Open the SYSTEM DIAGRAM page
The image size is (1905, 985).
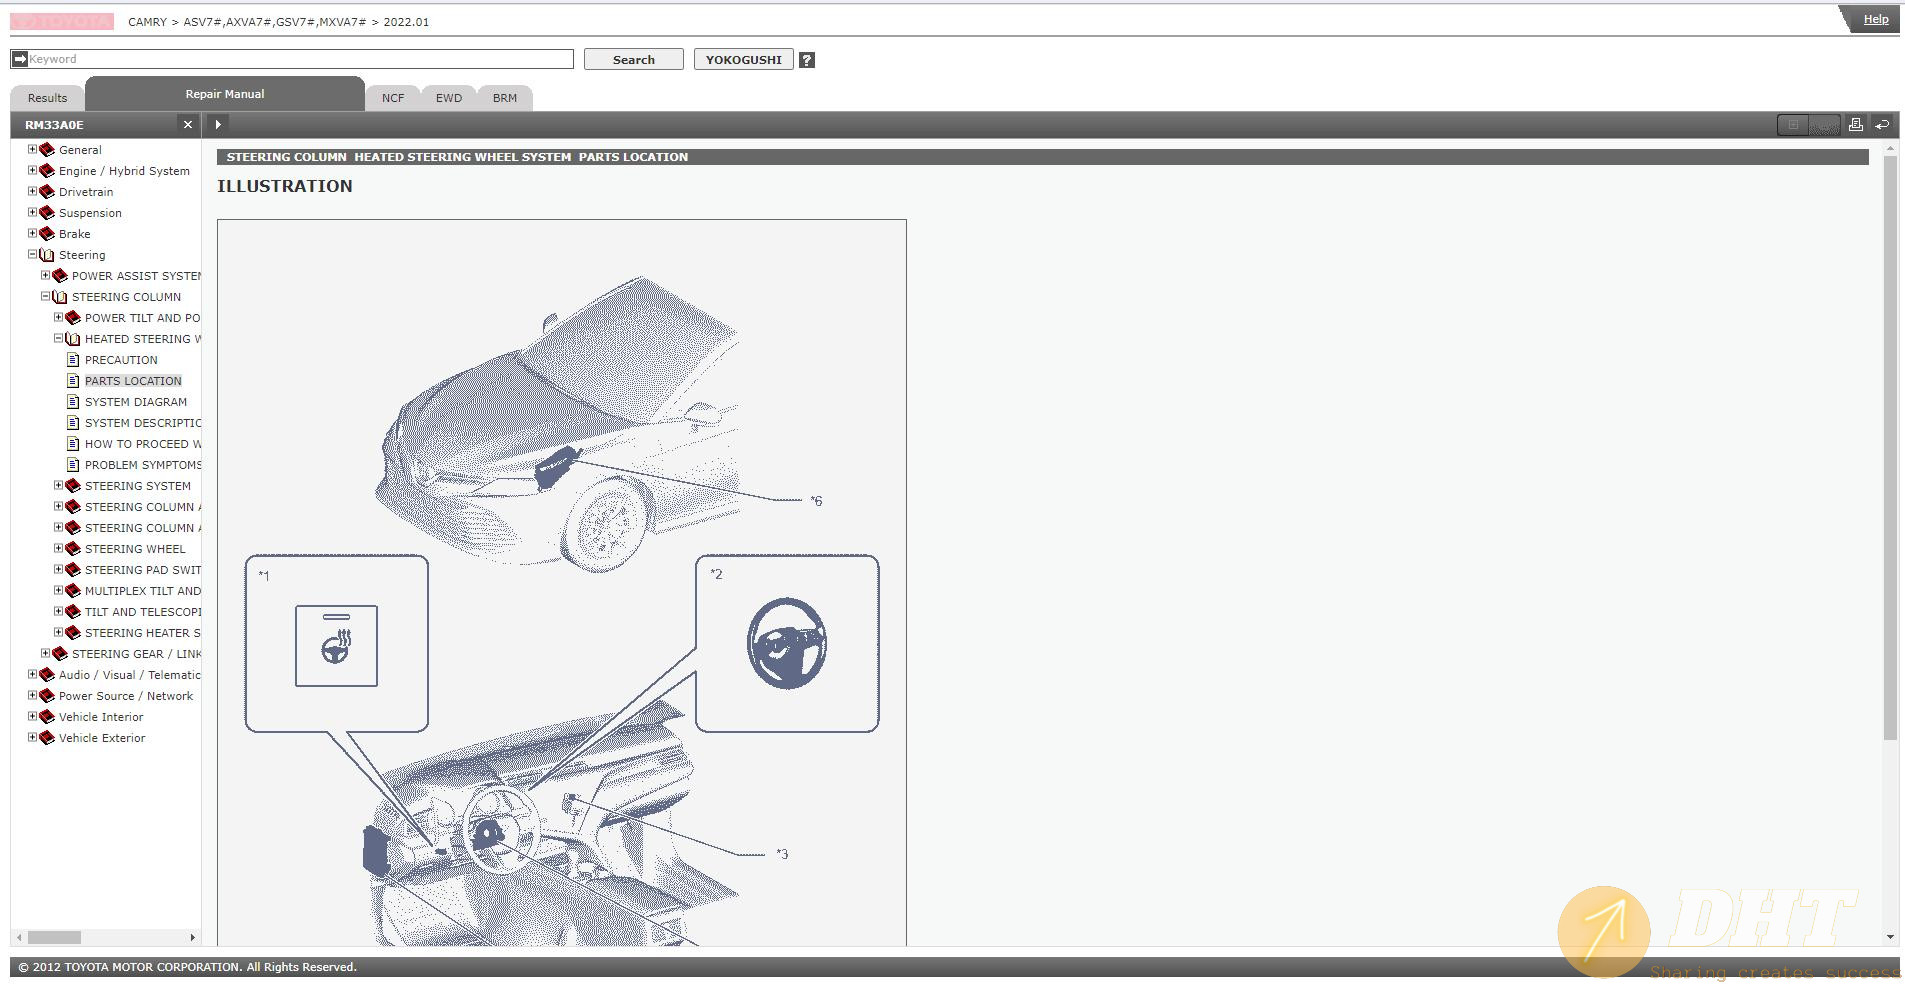tap(136, 402)
